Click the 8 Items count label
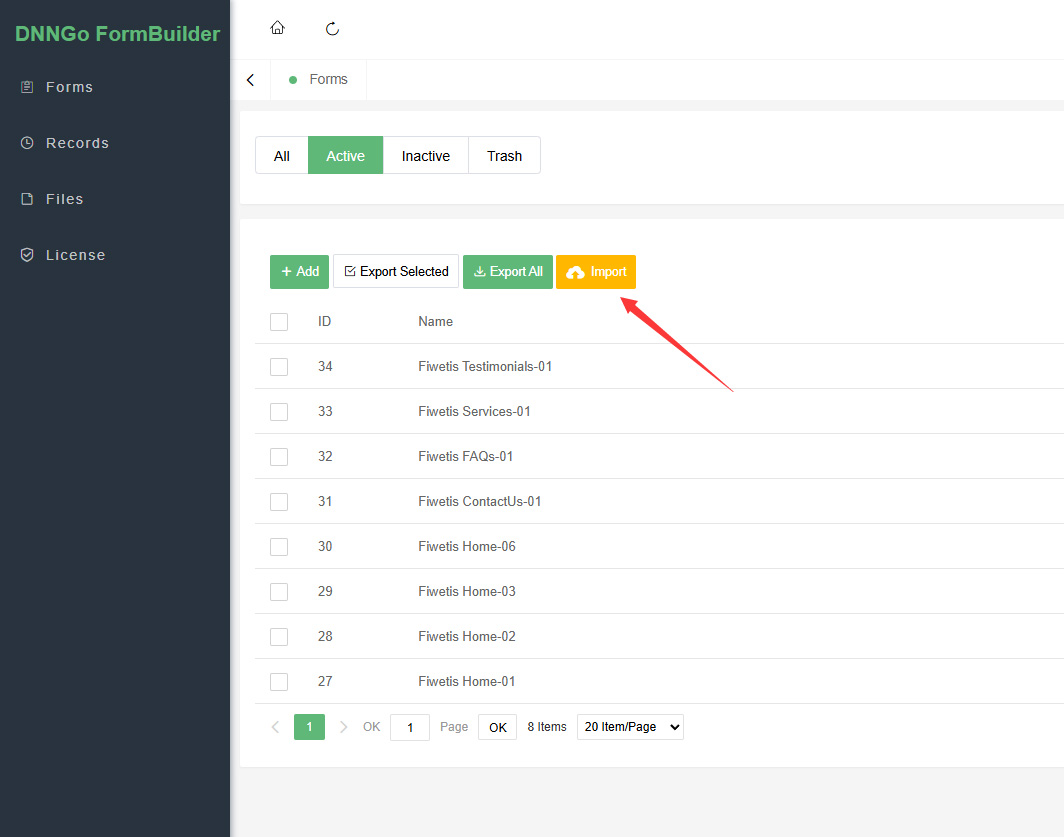Screen dimensions: 1064x837 547,727
